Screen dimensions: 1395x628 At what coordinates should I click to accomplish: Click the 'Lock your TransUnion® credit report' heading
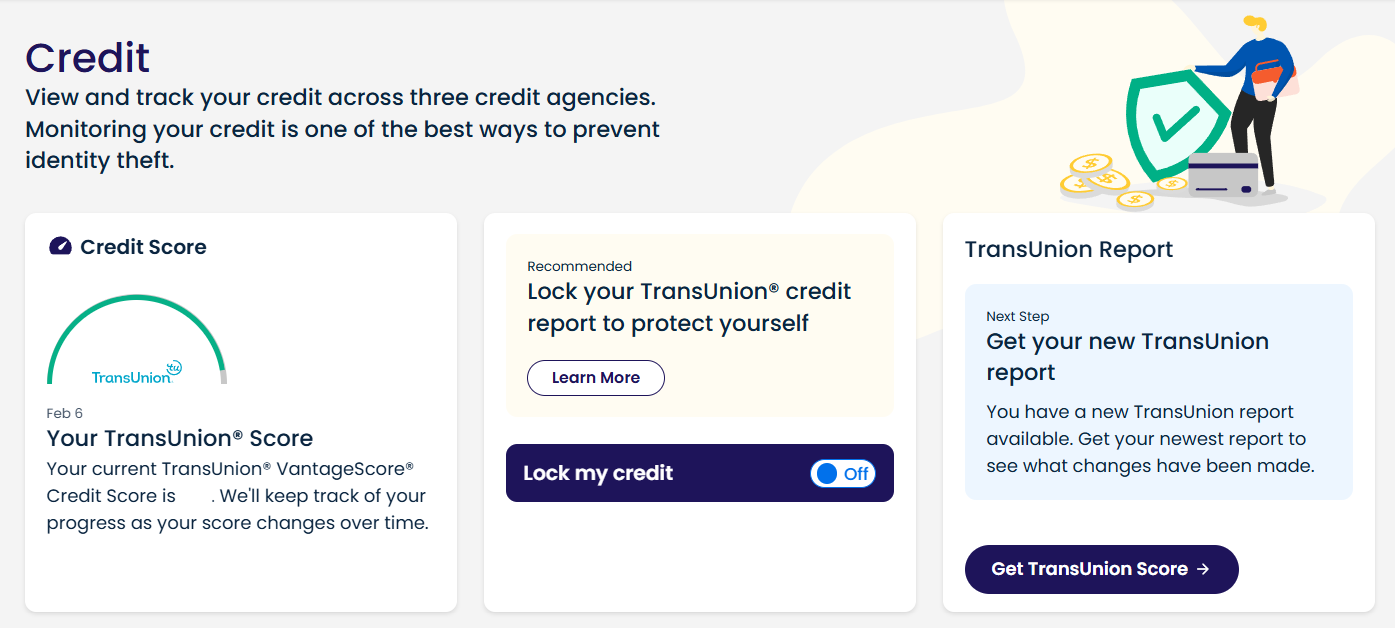point(689,307)
